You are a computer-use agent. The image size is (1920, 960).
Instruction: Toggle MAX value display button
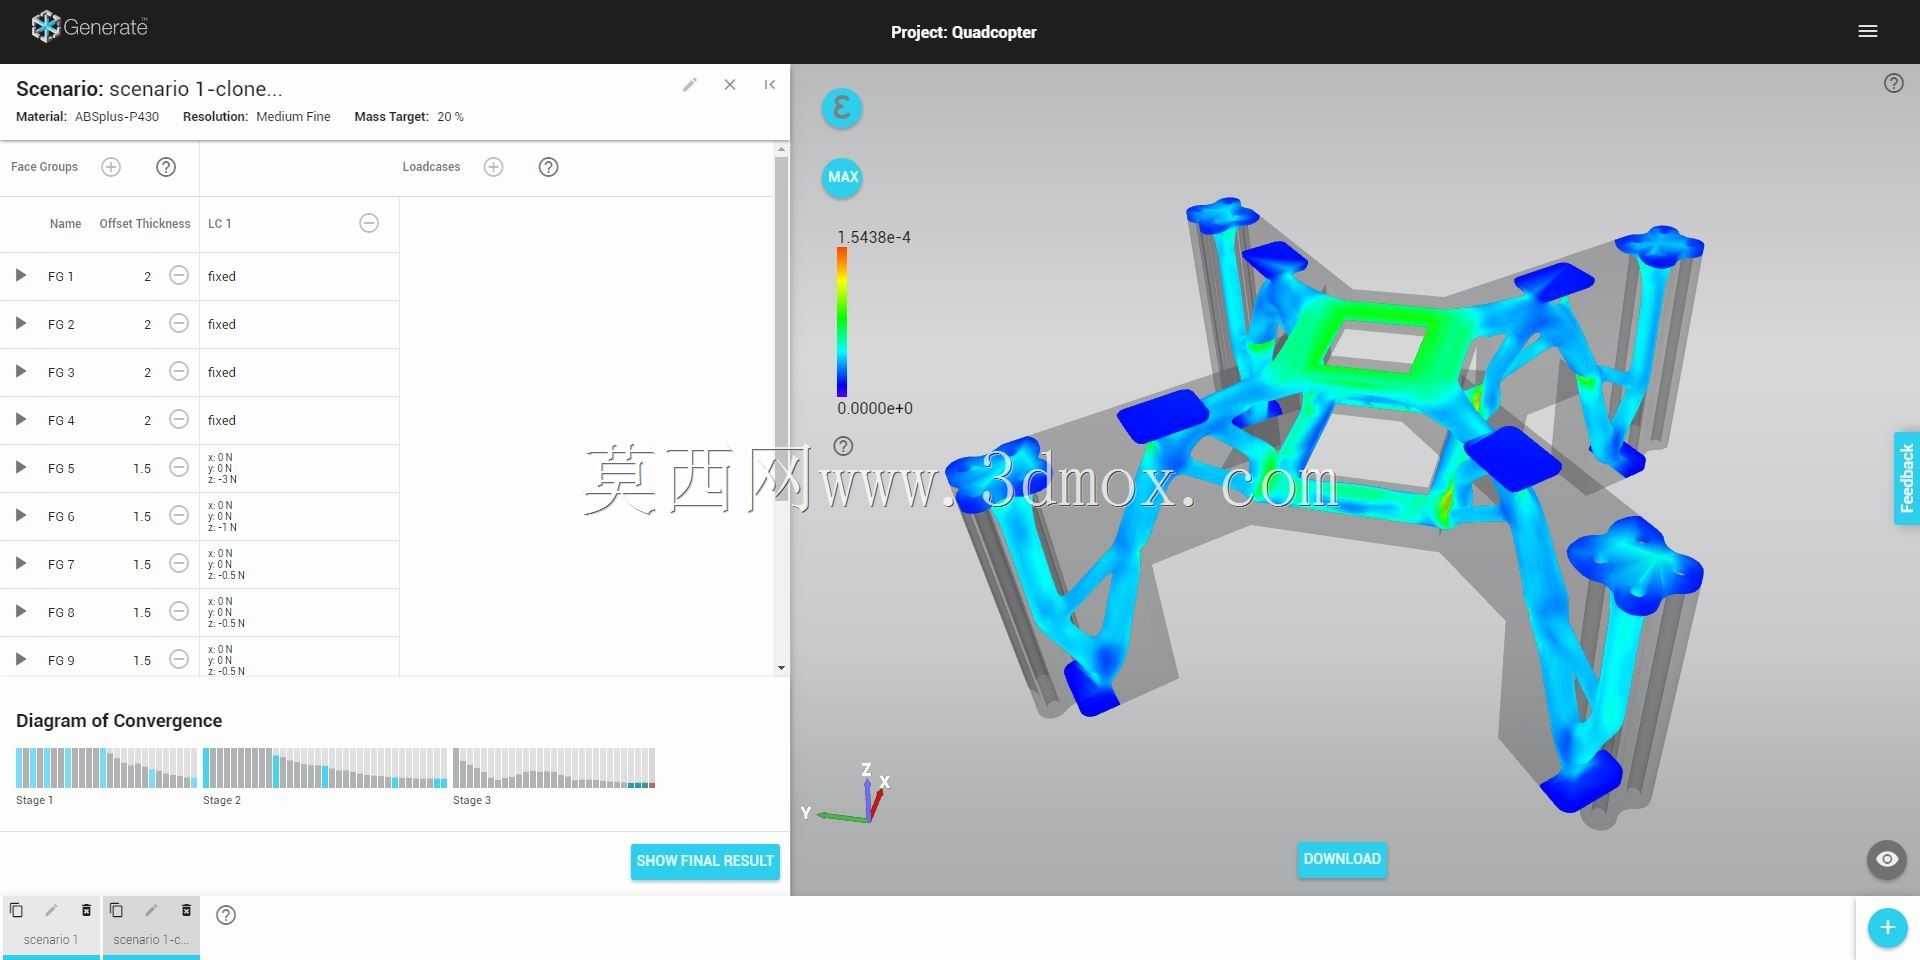tap(842, 177)
